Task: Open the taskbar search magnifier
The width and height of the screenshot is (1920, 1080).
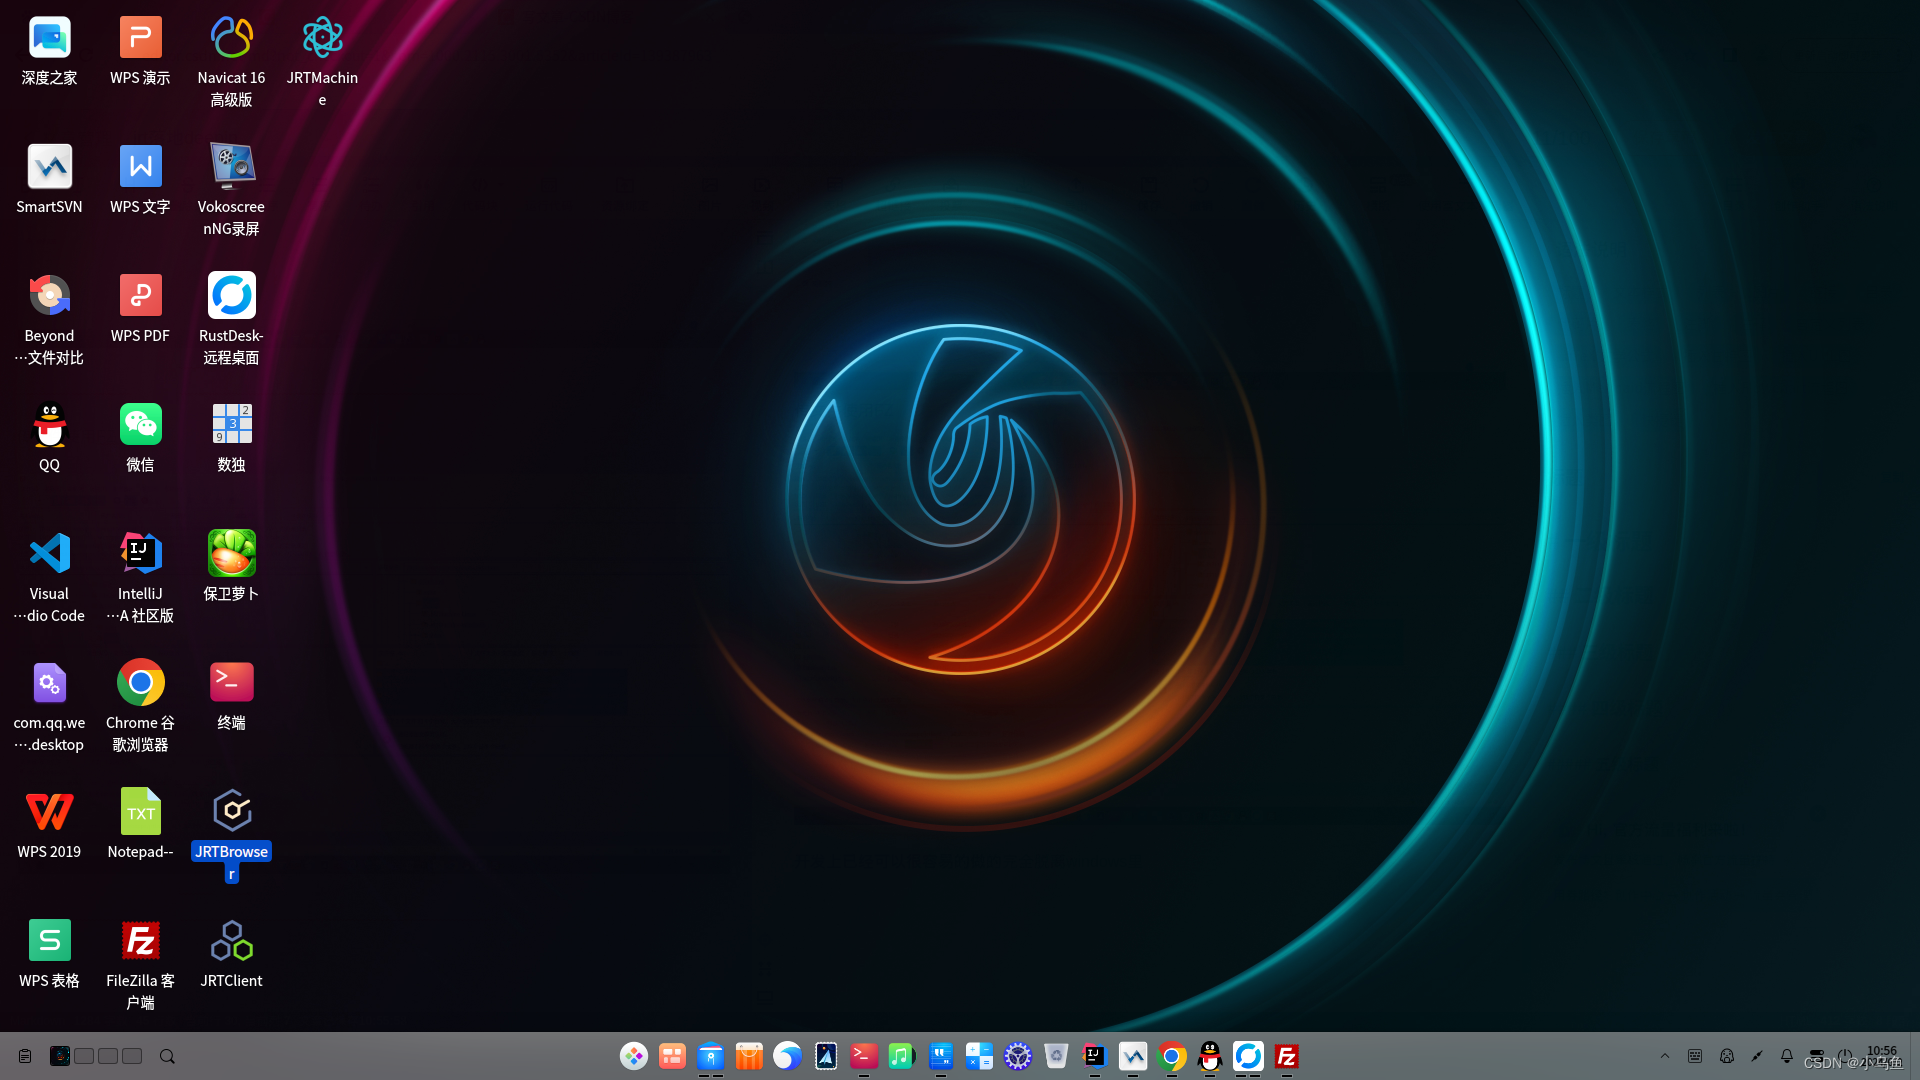Action: 167,1056
